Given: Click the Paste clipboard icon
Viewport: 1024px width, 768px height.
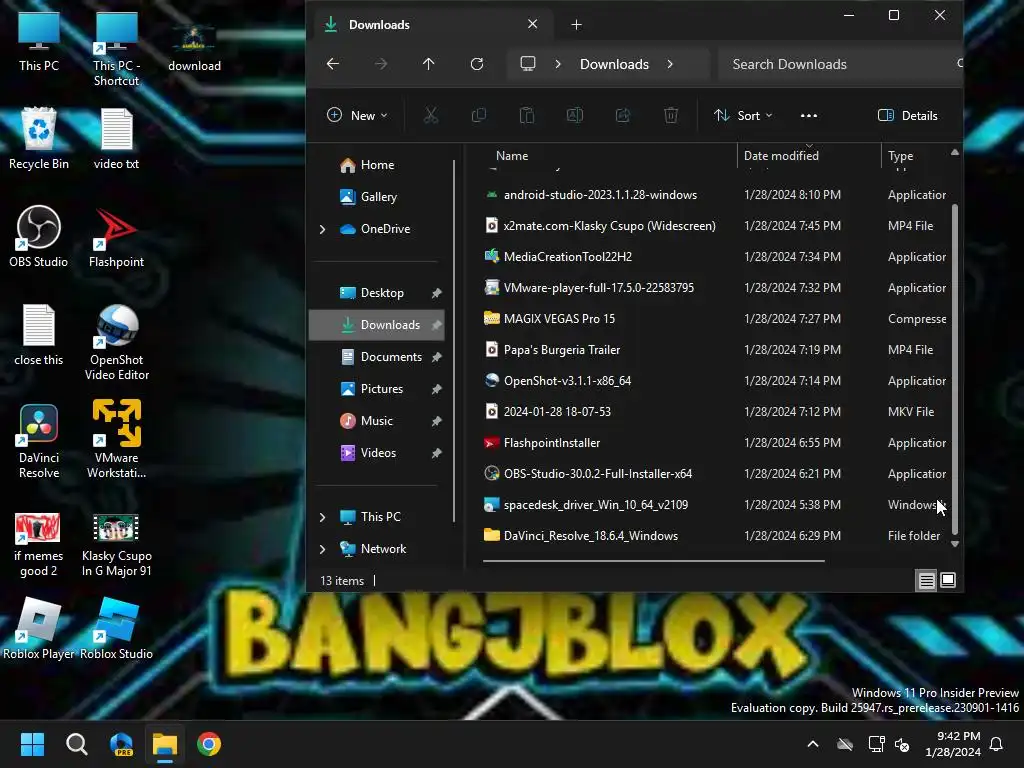Looking at the screenshot, I should tap(526, 116).
